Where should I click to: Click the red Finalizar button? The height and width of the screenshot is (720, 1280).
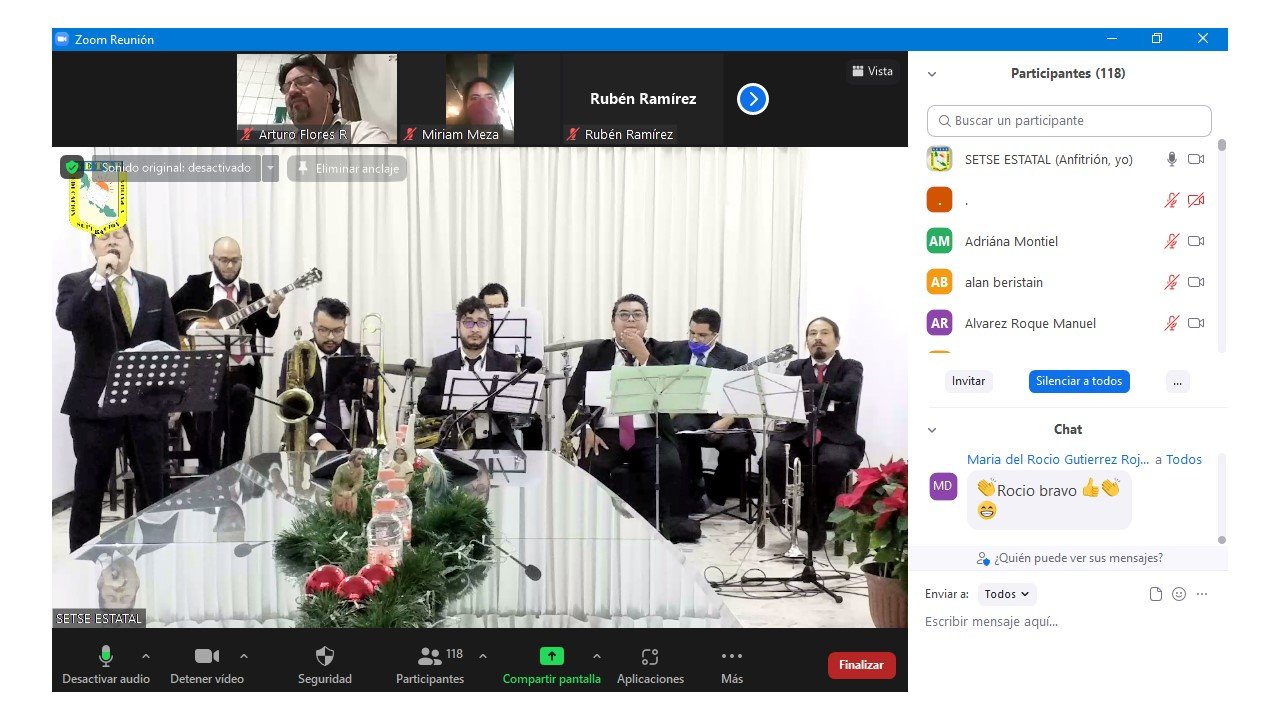tap(861, 665)
